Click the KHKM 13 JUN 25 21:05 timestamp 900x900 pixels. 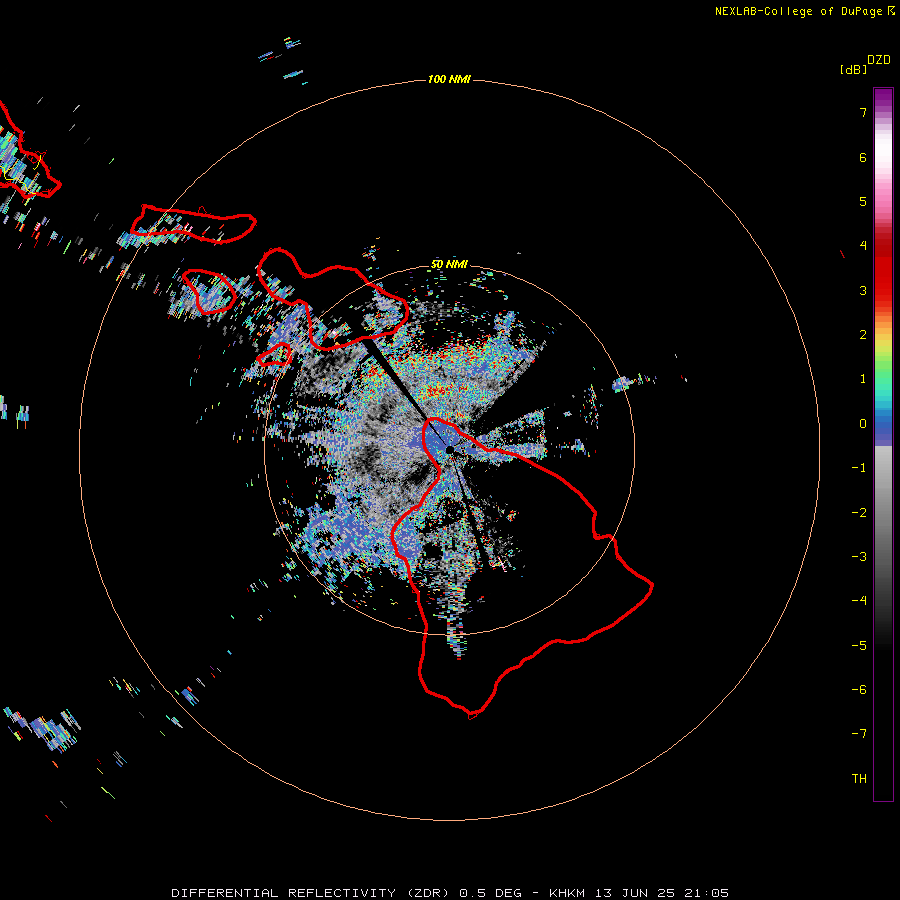pyautogui.click(x=639, y=893)
